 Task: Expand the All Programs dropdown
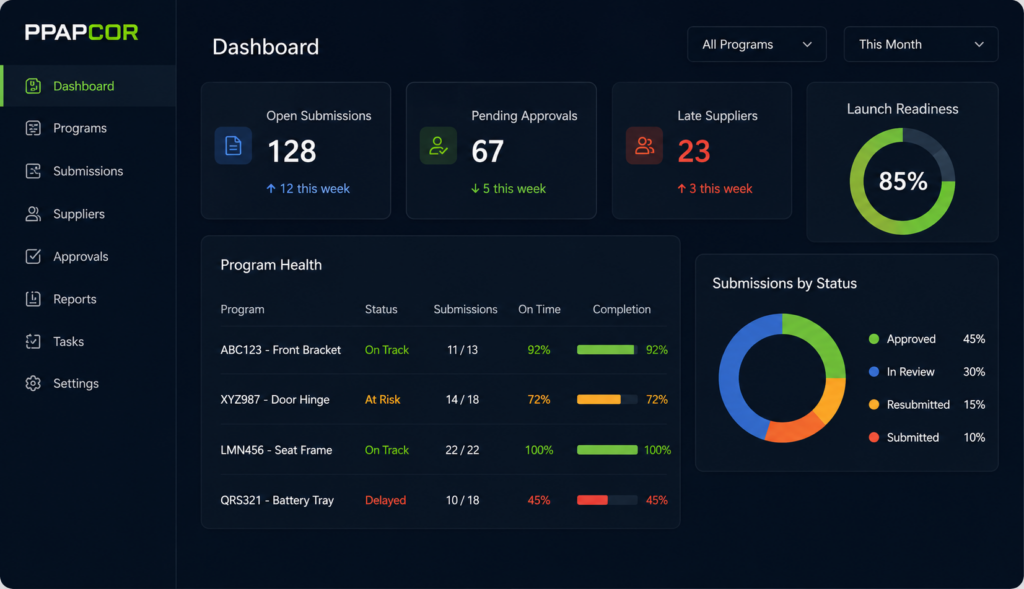click(756, 44)
